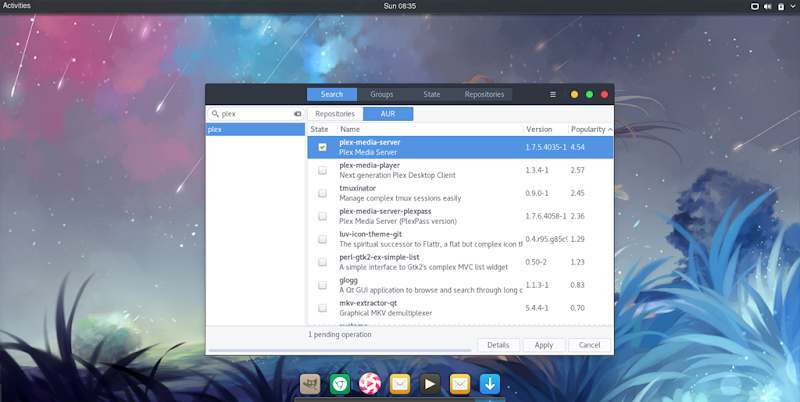Sort by the State column header
800x402 pixels.
pos(322,129)
